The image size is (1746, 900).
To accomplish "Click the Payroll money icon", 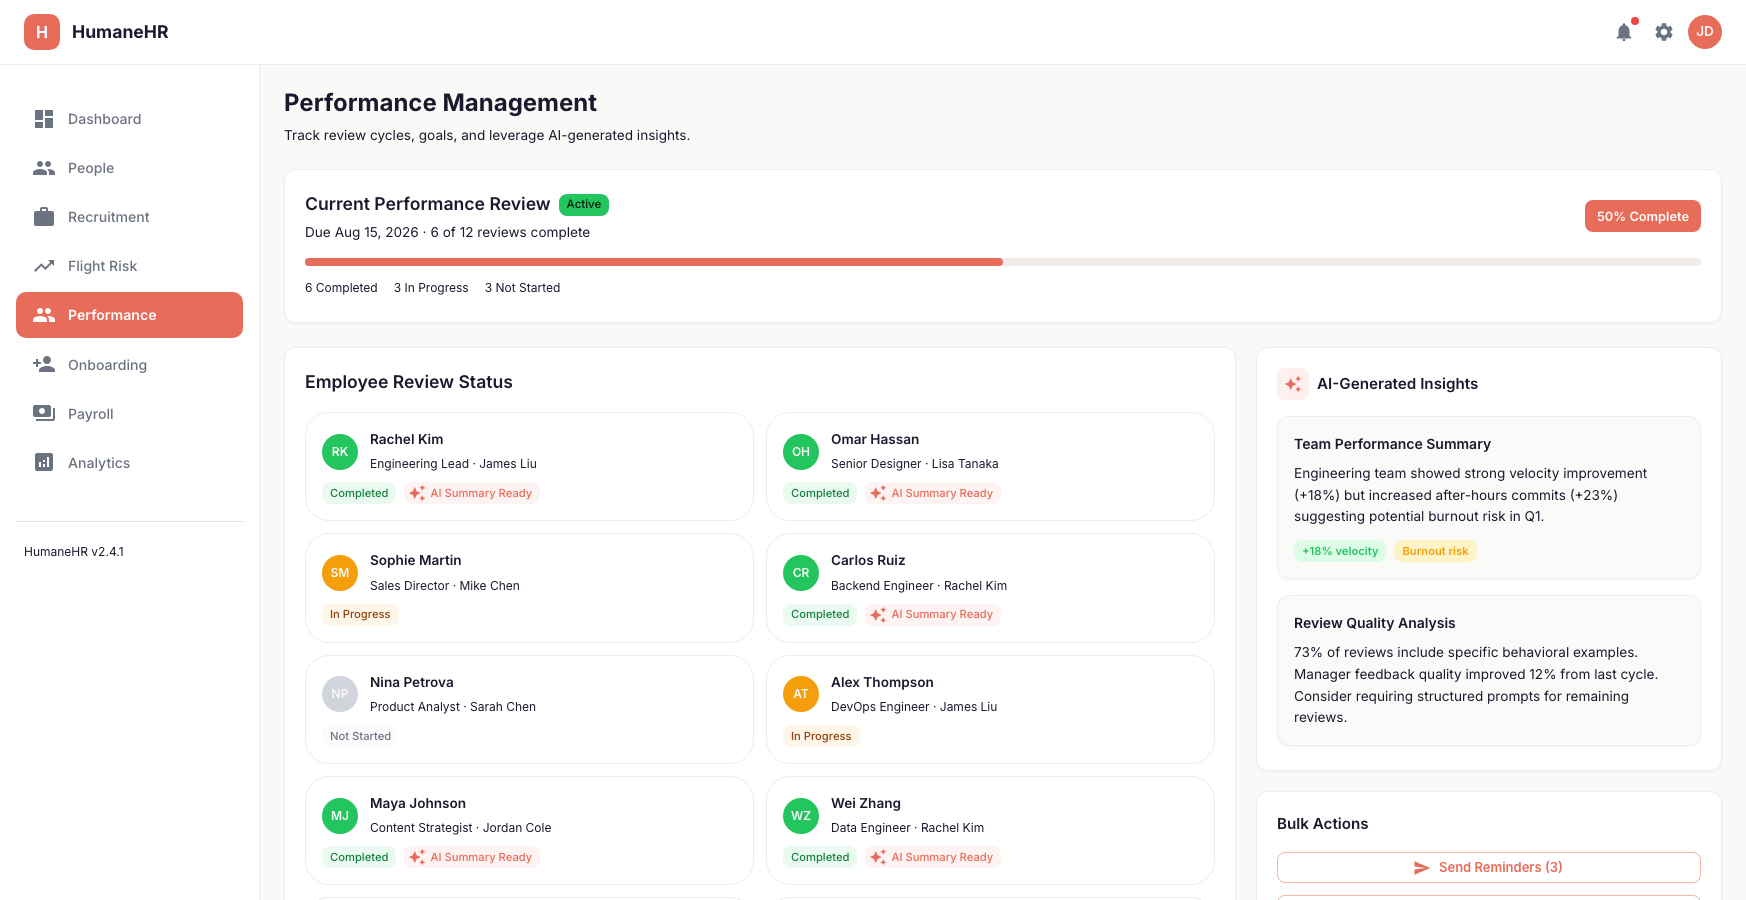I will coord(44,414).
